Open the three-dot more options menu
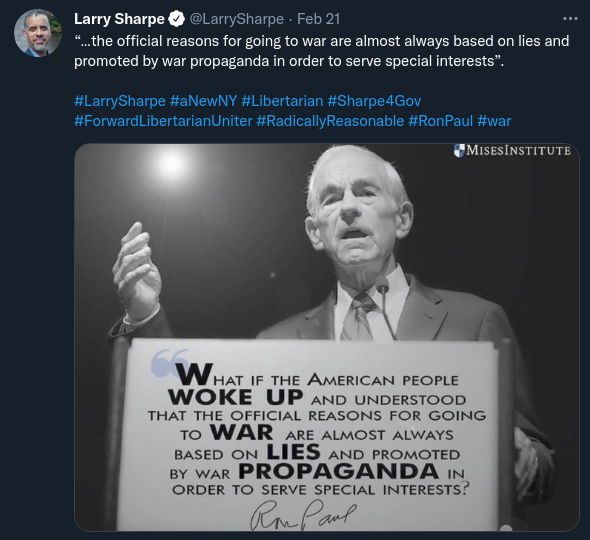The image size is (590, 540). click(570, 18)
